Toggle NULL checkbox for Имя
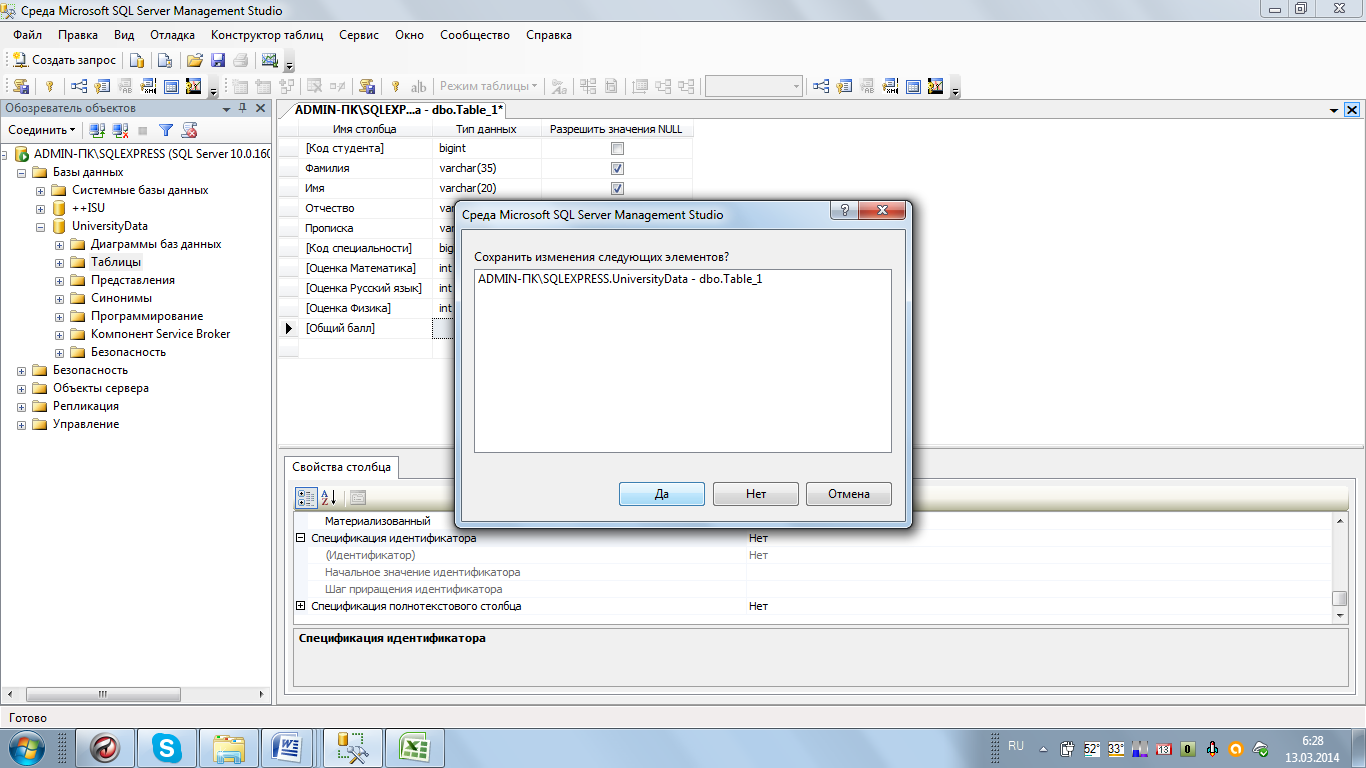Image resolution: width=1366 pixels, height=768 pixels. coord(617,188)
